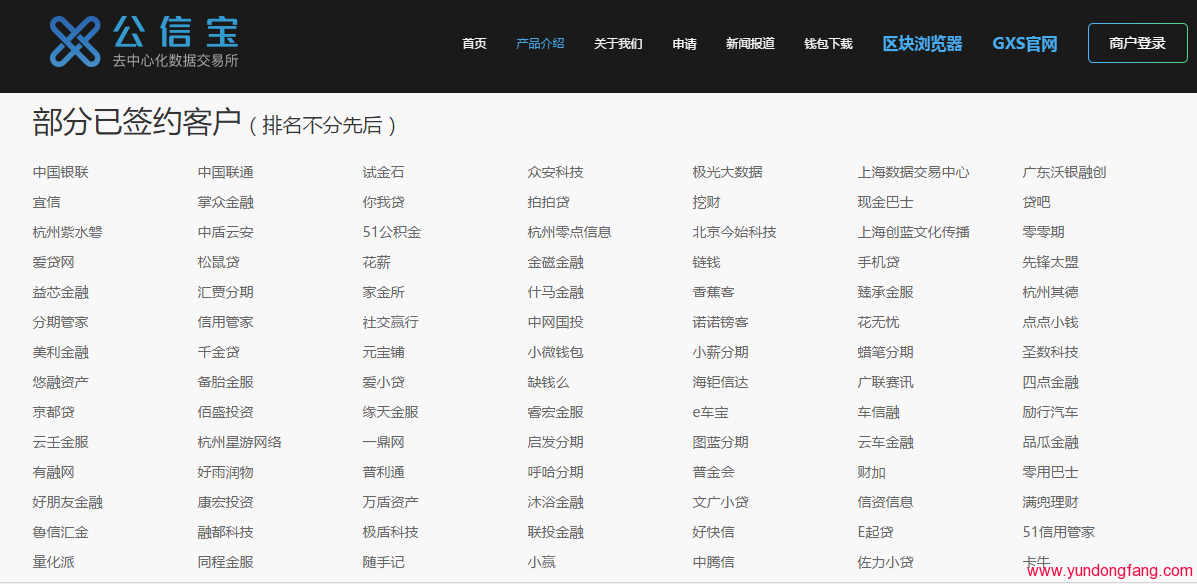Viewport: 1197px width, 584px height.
Task: Visit the GXS官网 link
Action: pyautogui.click(x=1024, y=43)
